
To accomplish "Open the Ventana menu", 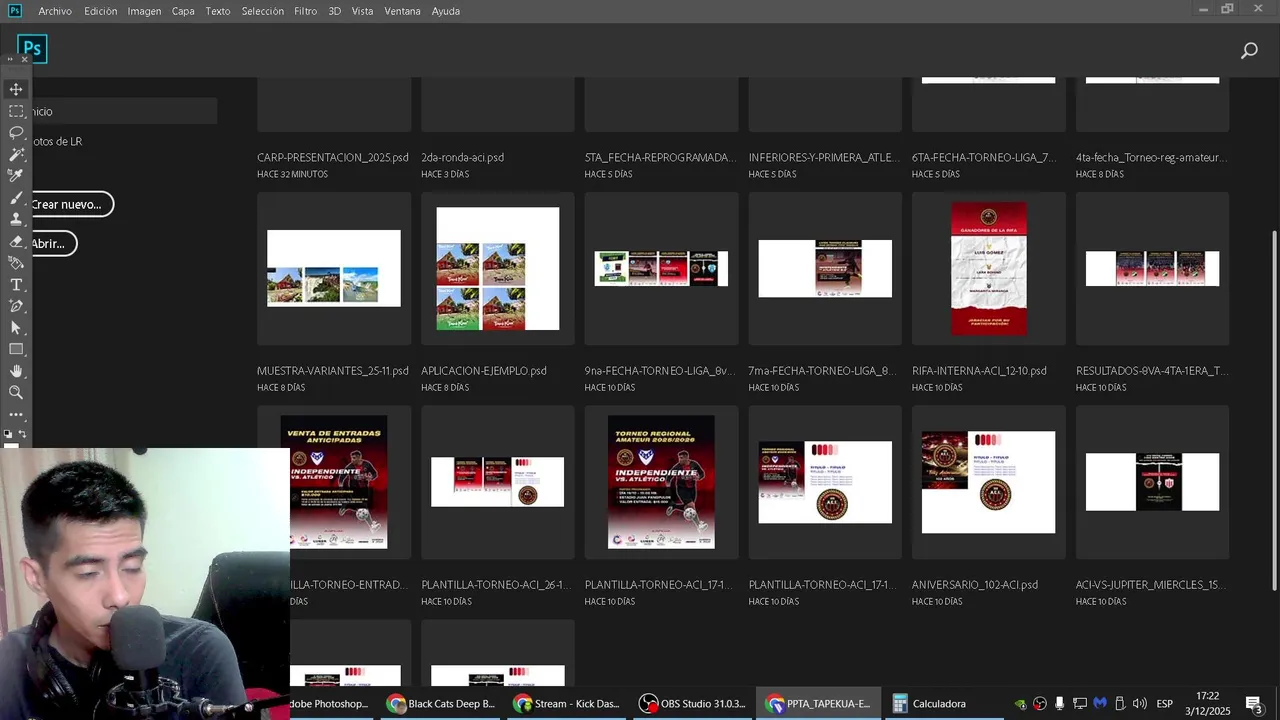I will 402,11.
